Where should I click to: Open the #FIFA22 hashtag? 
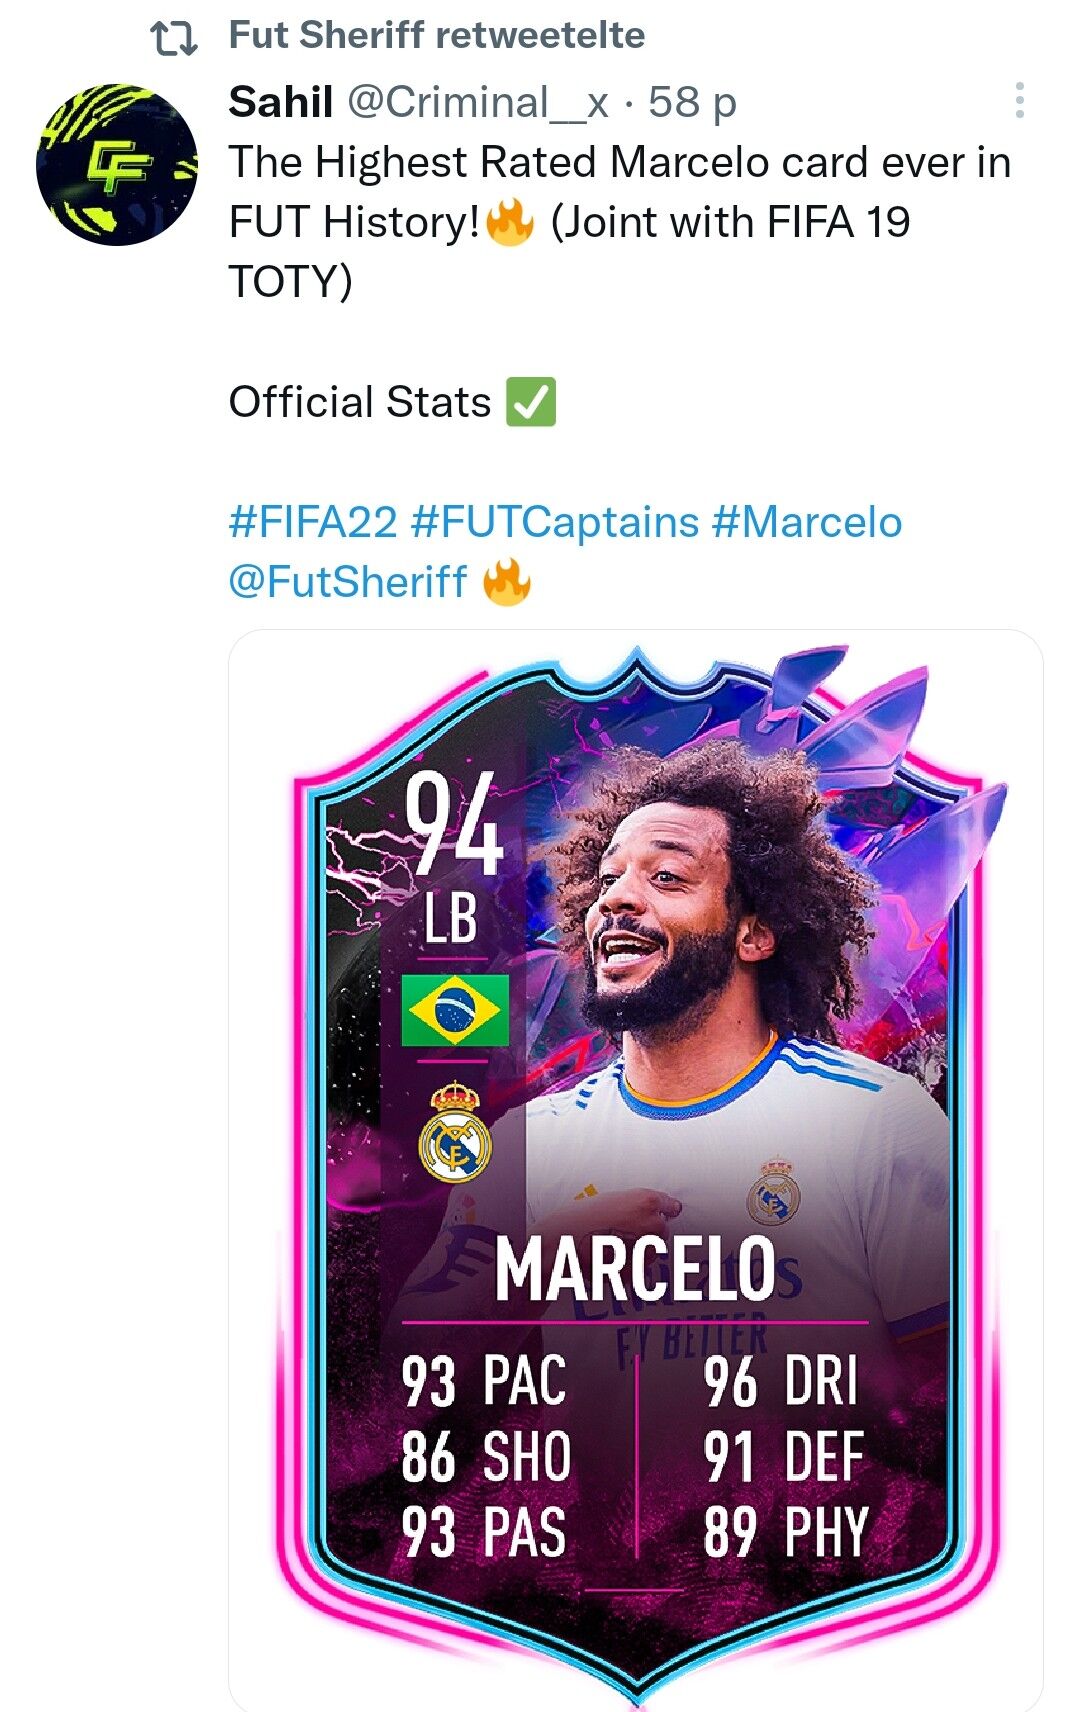[x=313, y=522]
